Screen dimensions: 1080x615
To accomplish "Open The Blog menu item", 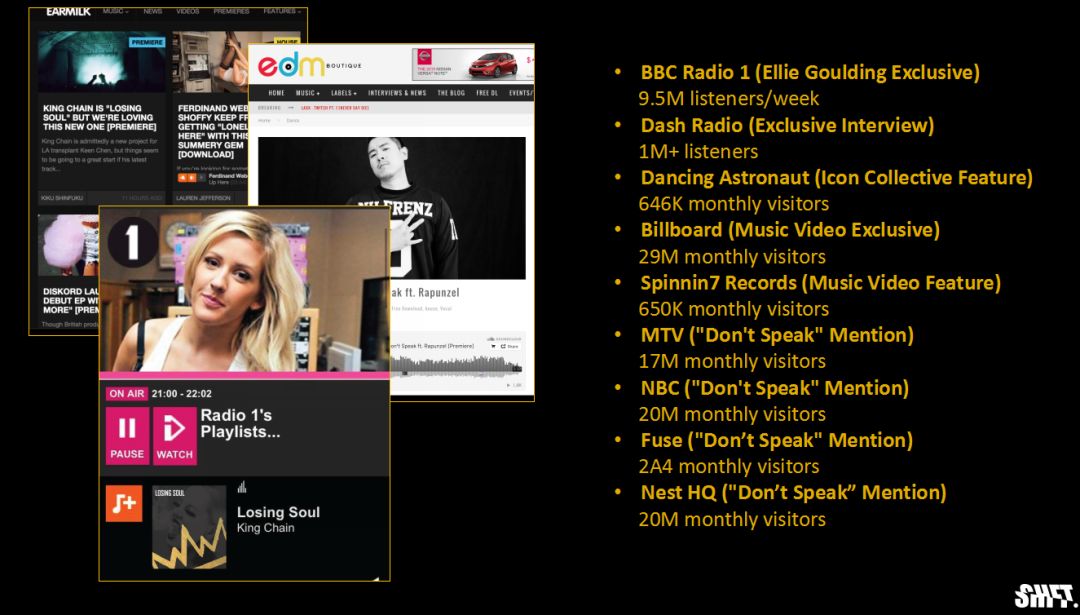I will coord(451,93).
